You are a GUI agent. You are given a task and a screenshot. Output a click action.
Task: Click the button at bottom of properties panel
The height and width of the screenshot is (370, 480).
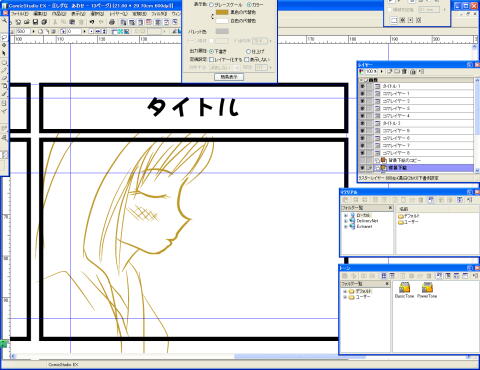click(x=229, y=77)
